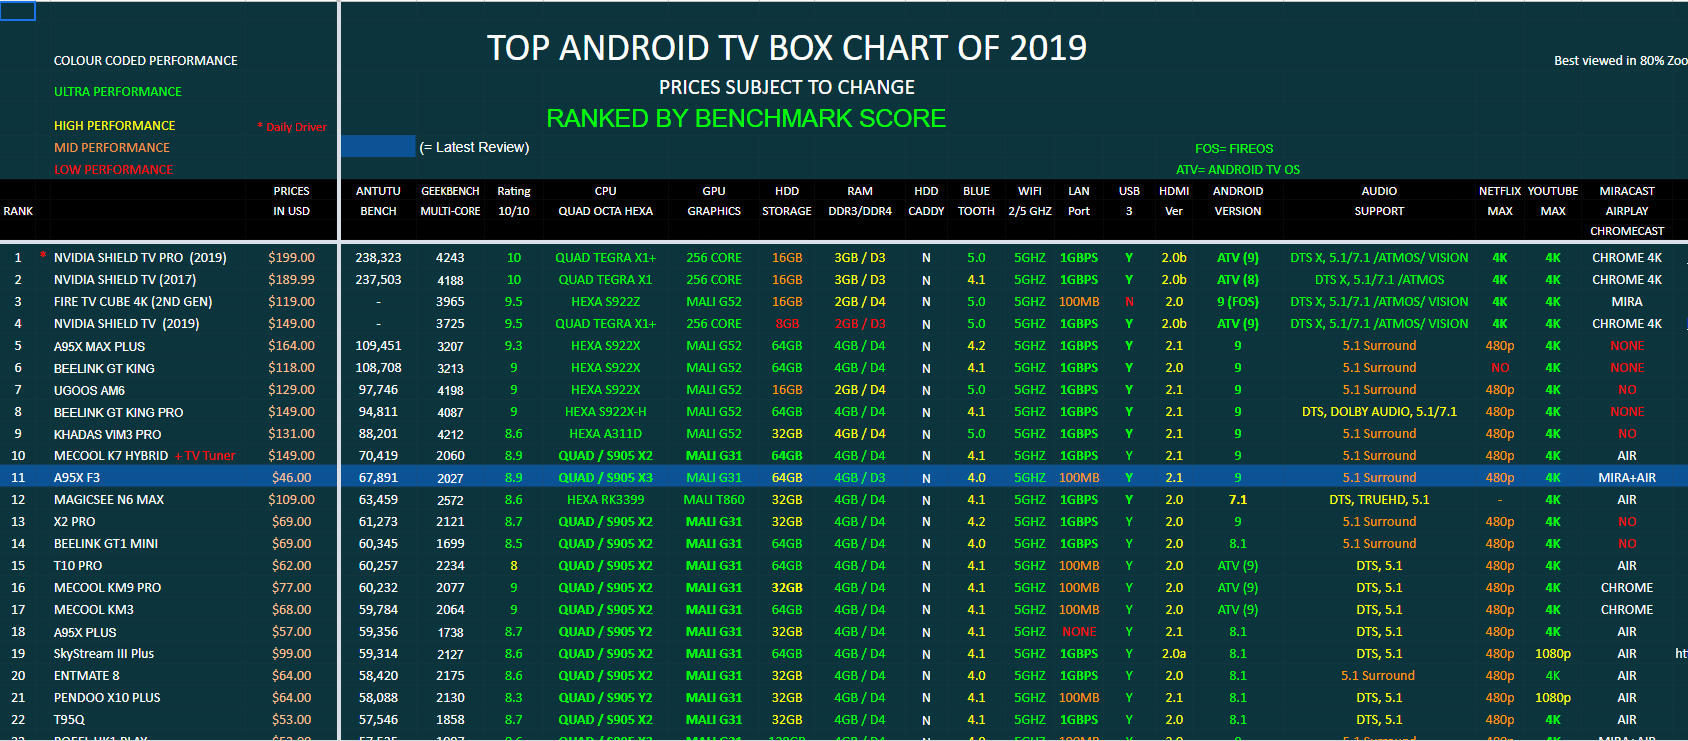
Task: Select the GEEKBENCH MULTI-CORE header cell
Action: tap(450, 201)
